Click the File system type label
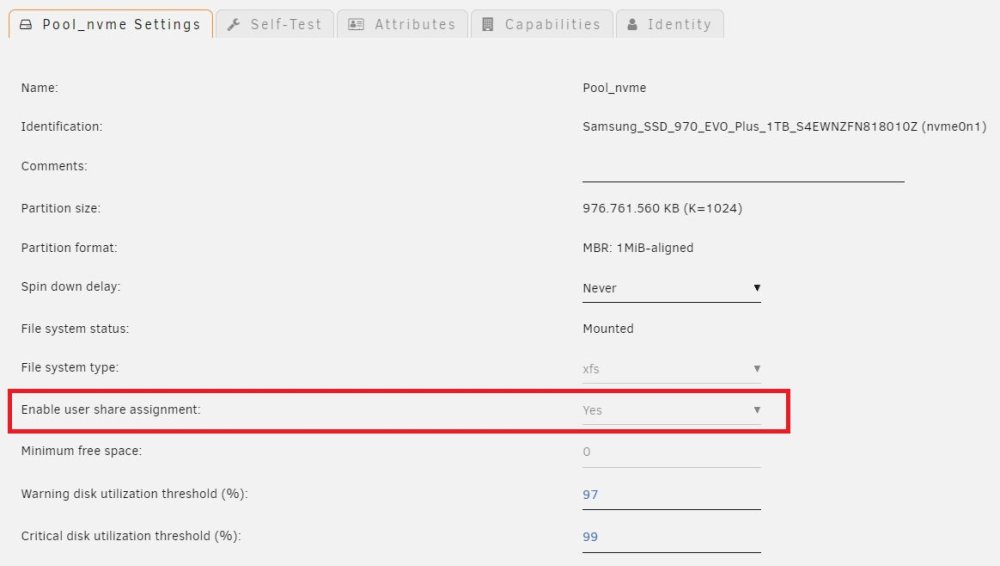The width and height of the screenshot is (1000, 566). [x=70, y=368]
